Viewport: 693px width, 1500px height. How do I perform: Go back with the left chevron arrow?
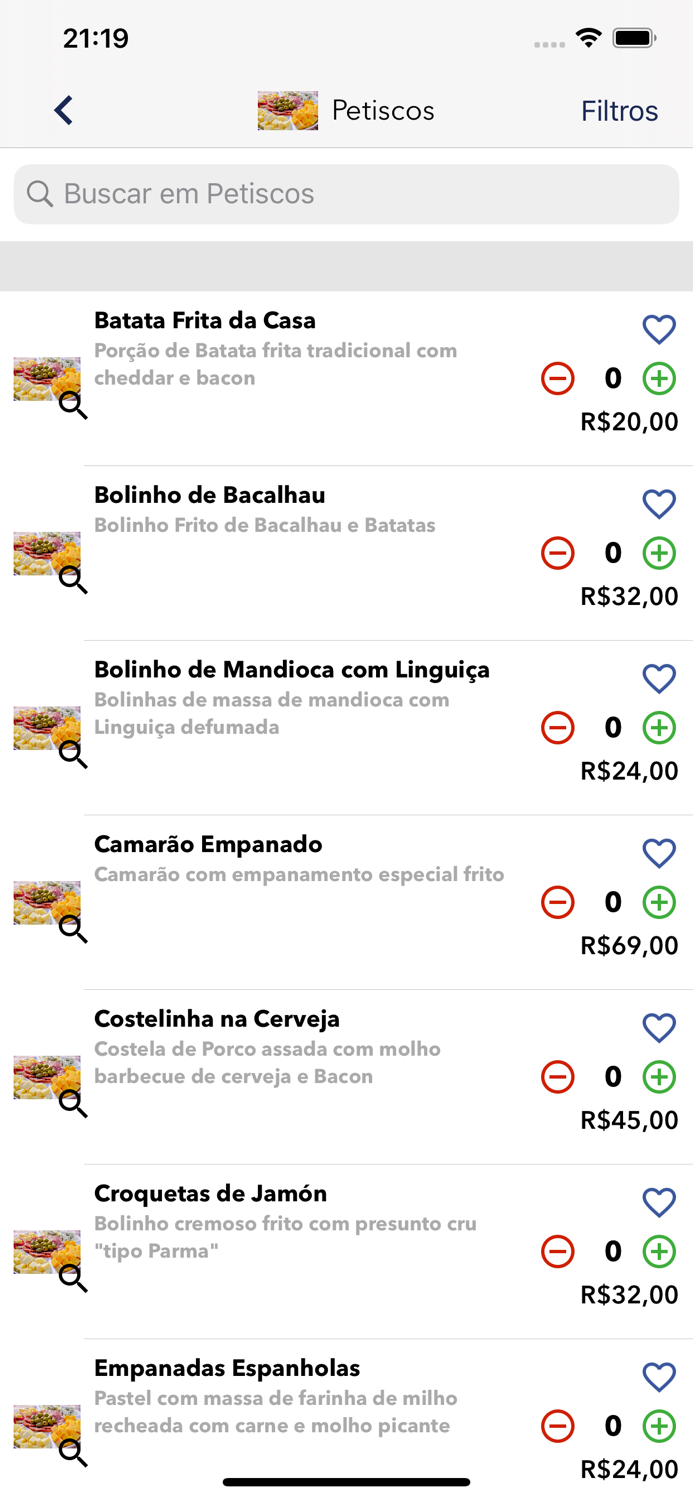pyautogui.click(x=62, y=110)
